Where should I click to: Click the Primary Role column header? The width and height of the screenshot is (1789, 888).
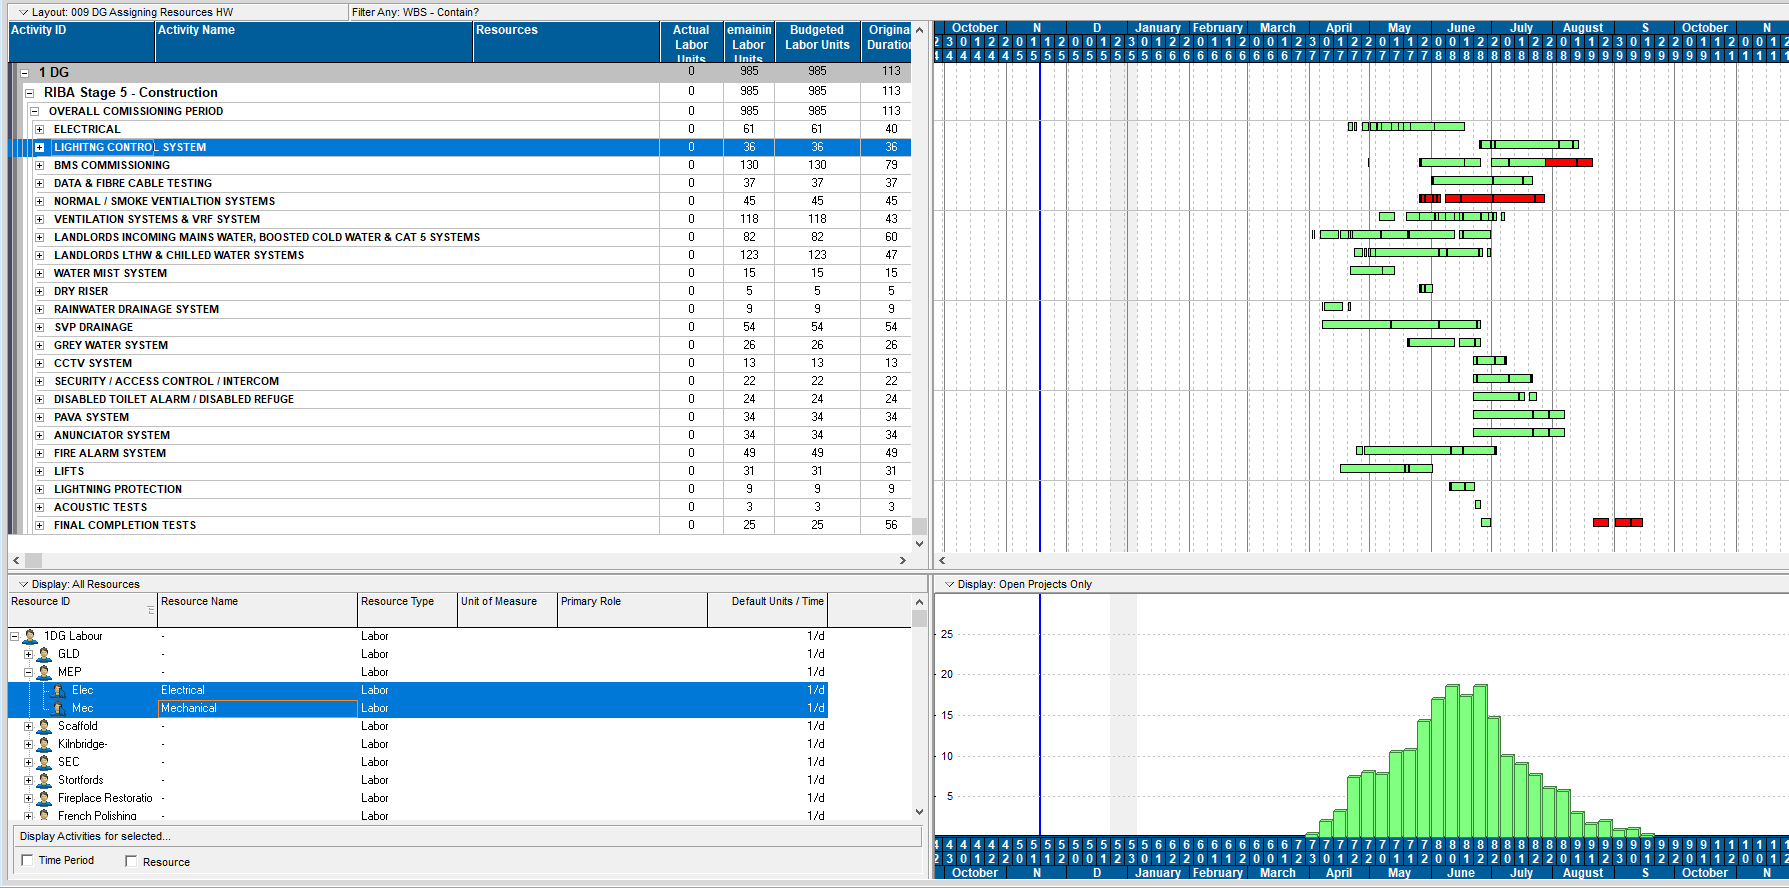[632, 610]
